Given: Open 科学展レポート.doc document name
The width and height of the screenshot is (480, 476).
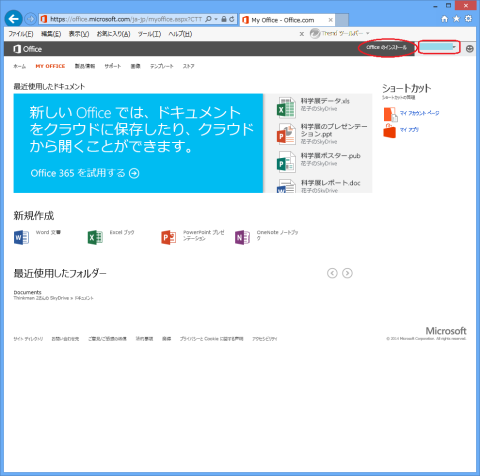Looking at the screenshot, I should point(331,183).
